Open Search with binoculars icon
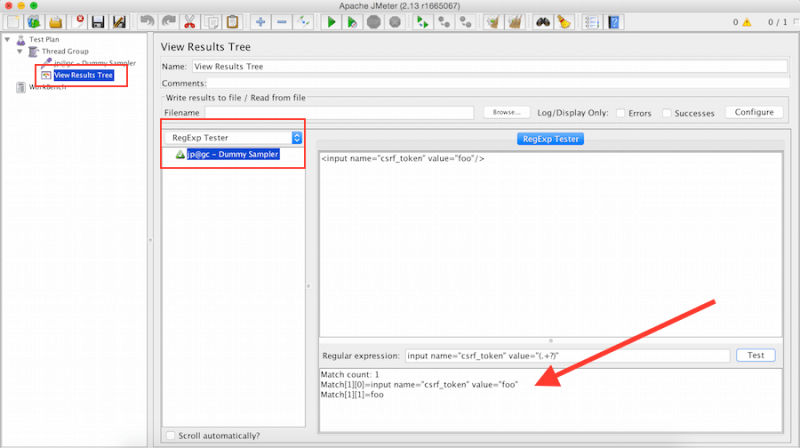 542,22
